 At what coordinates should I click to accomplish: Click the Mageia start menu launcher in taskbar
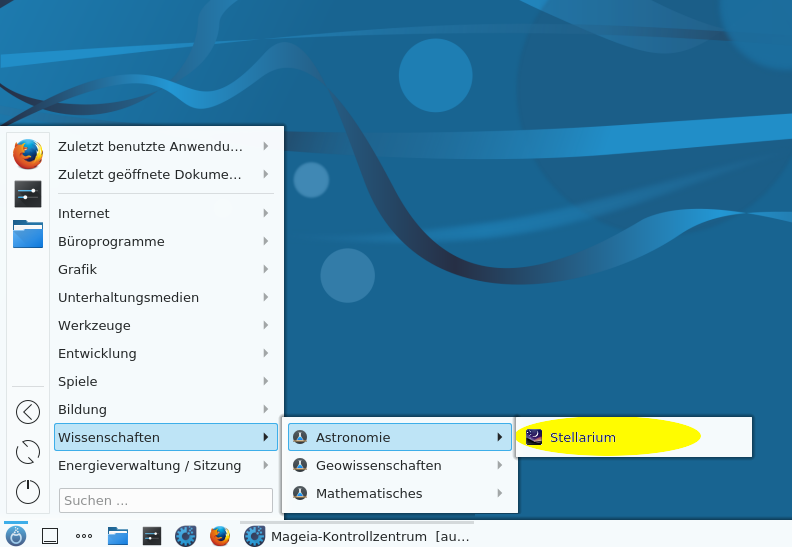(16, 536)
